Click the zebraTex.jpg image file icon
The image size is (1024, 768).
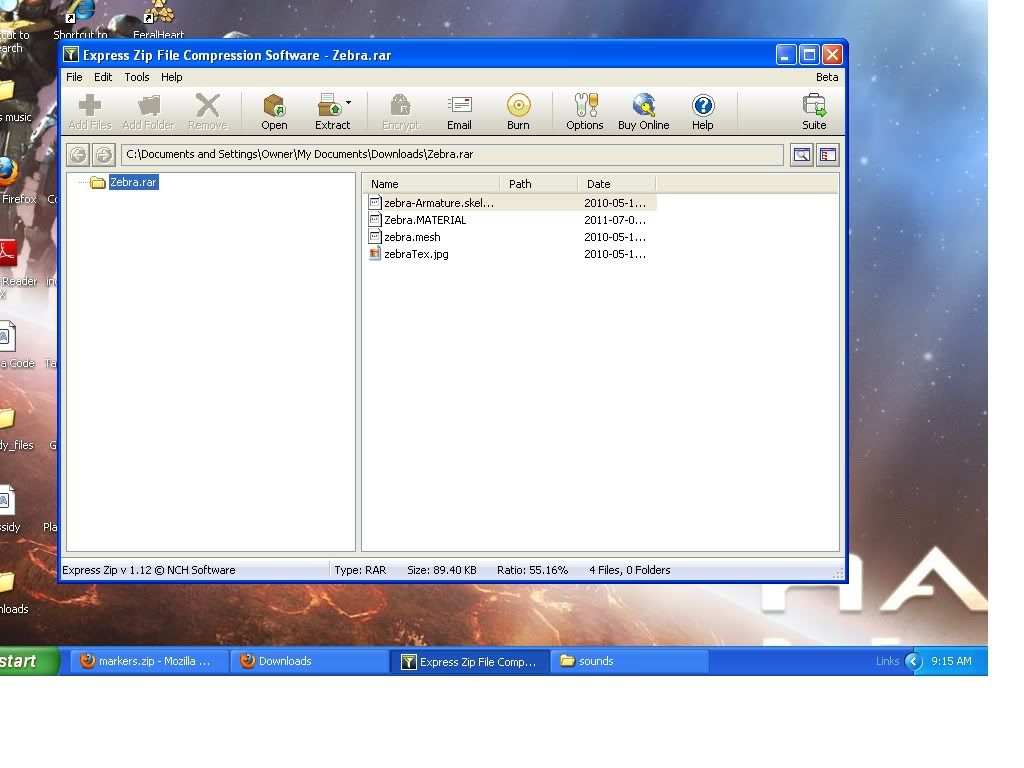click(375, 253)
